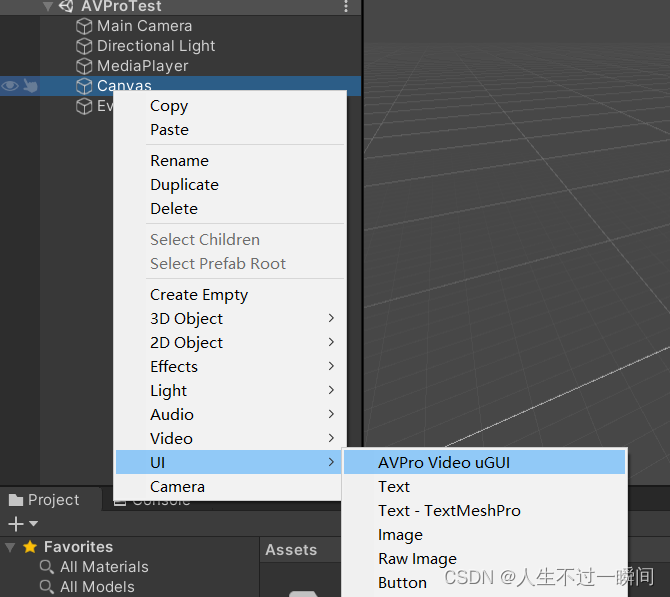
Task: Select Directional Light in the hierarchy
Action: [x=156, y=46]
